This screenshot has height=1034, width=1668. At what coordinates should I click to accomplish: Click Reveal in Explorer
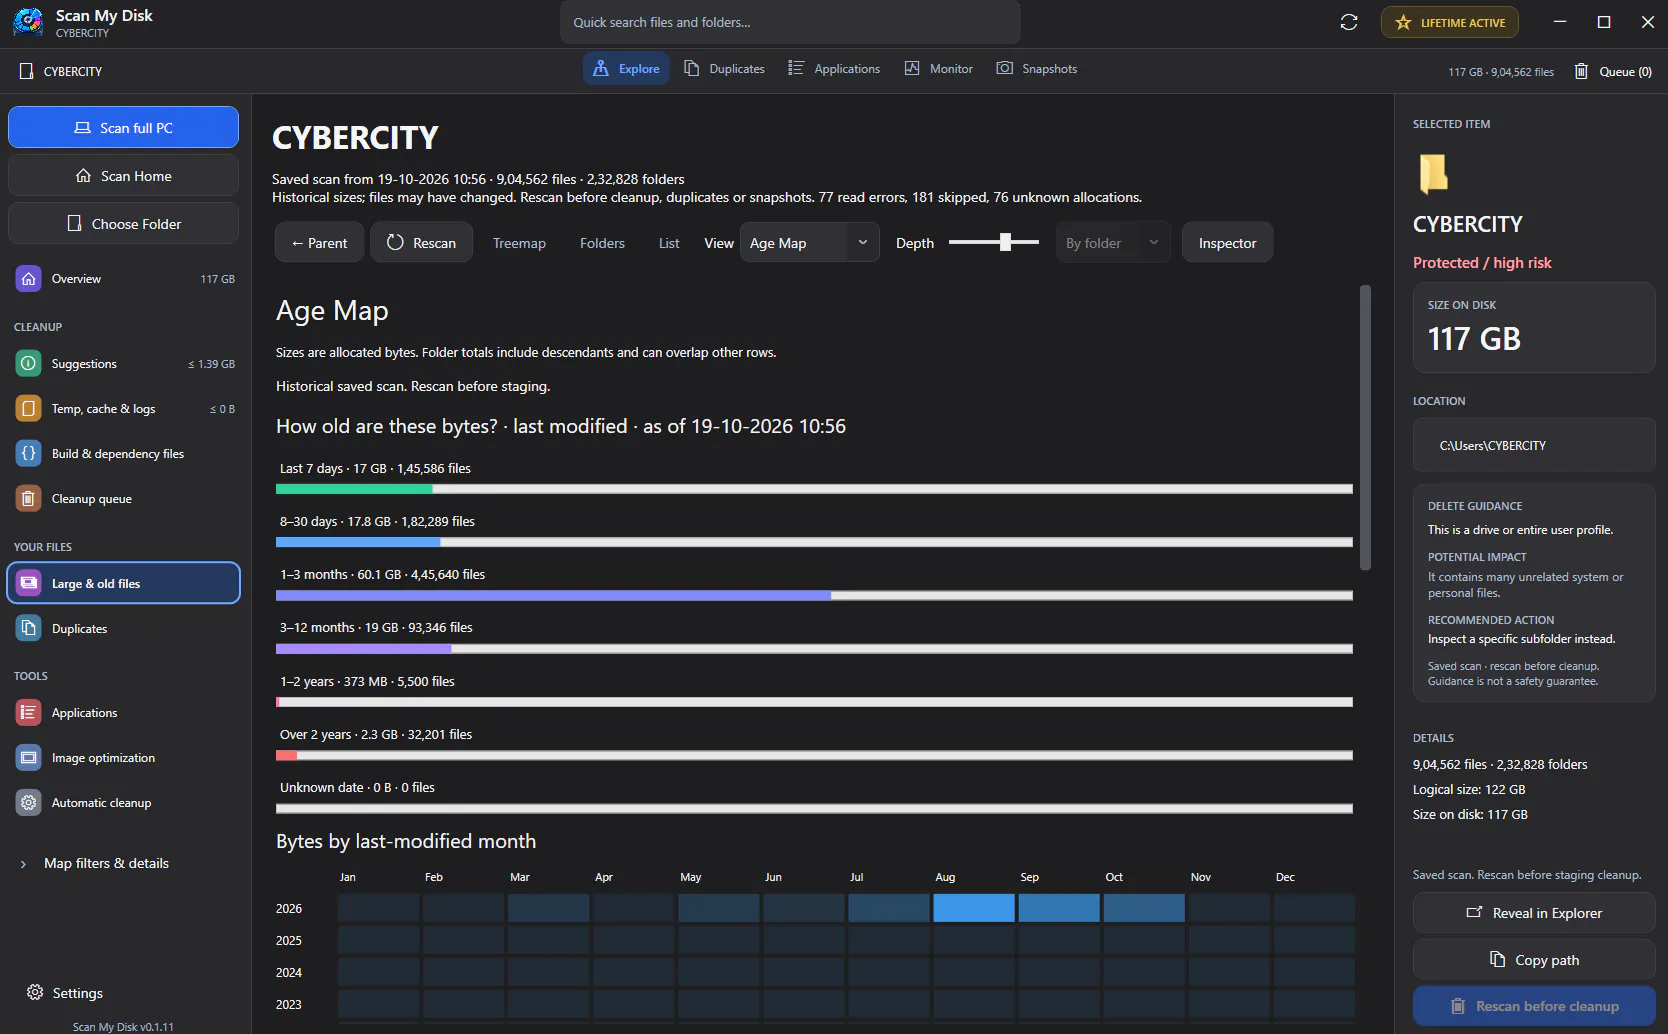point(1534,913)
